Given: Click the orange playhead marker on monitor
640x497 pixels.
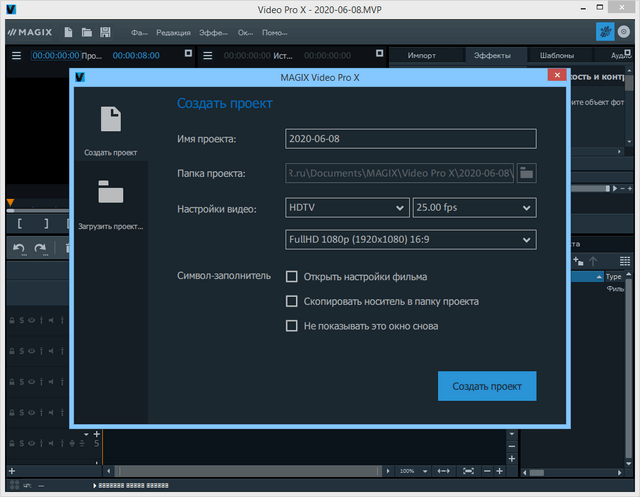Looking at the screenshot, I should tap(11, 202).
